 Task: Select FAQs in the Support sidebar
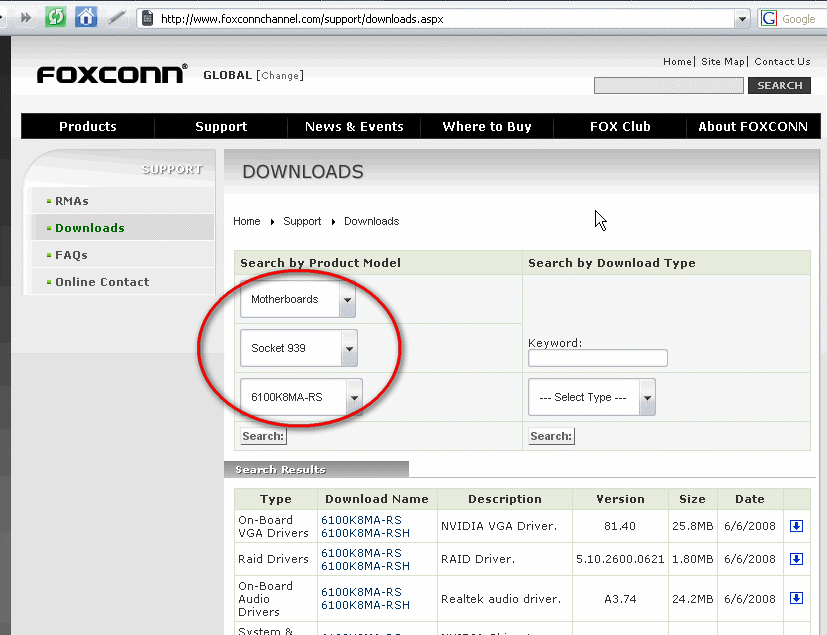tap(71, 255)
